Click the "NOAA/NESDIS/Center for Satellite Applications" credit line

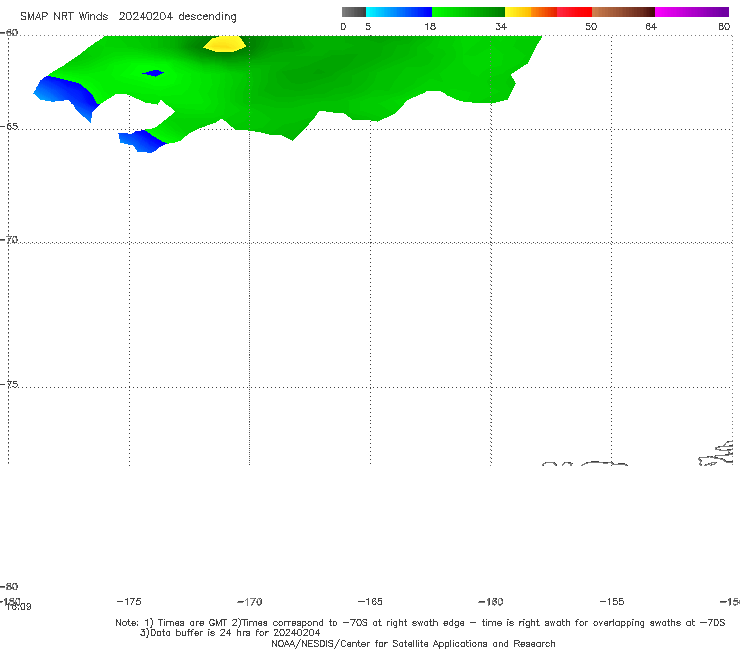[x=413, y=643]
